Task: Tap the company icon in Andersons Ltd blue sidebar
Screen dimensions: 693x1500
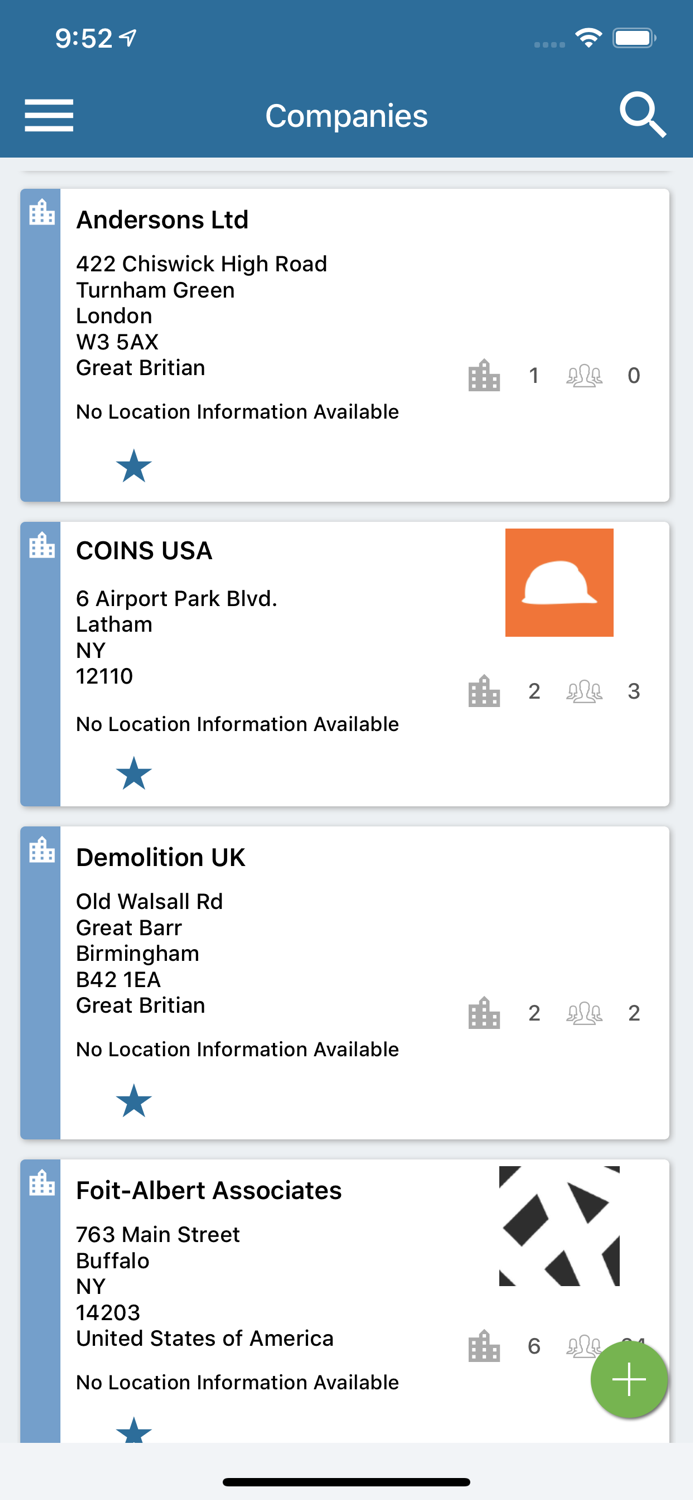Action: click(x=40, y=213)
